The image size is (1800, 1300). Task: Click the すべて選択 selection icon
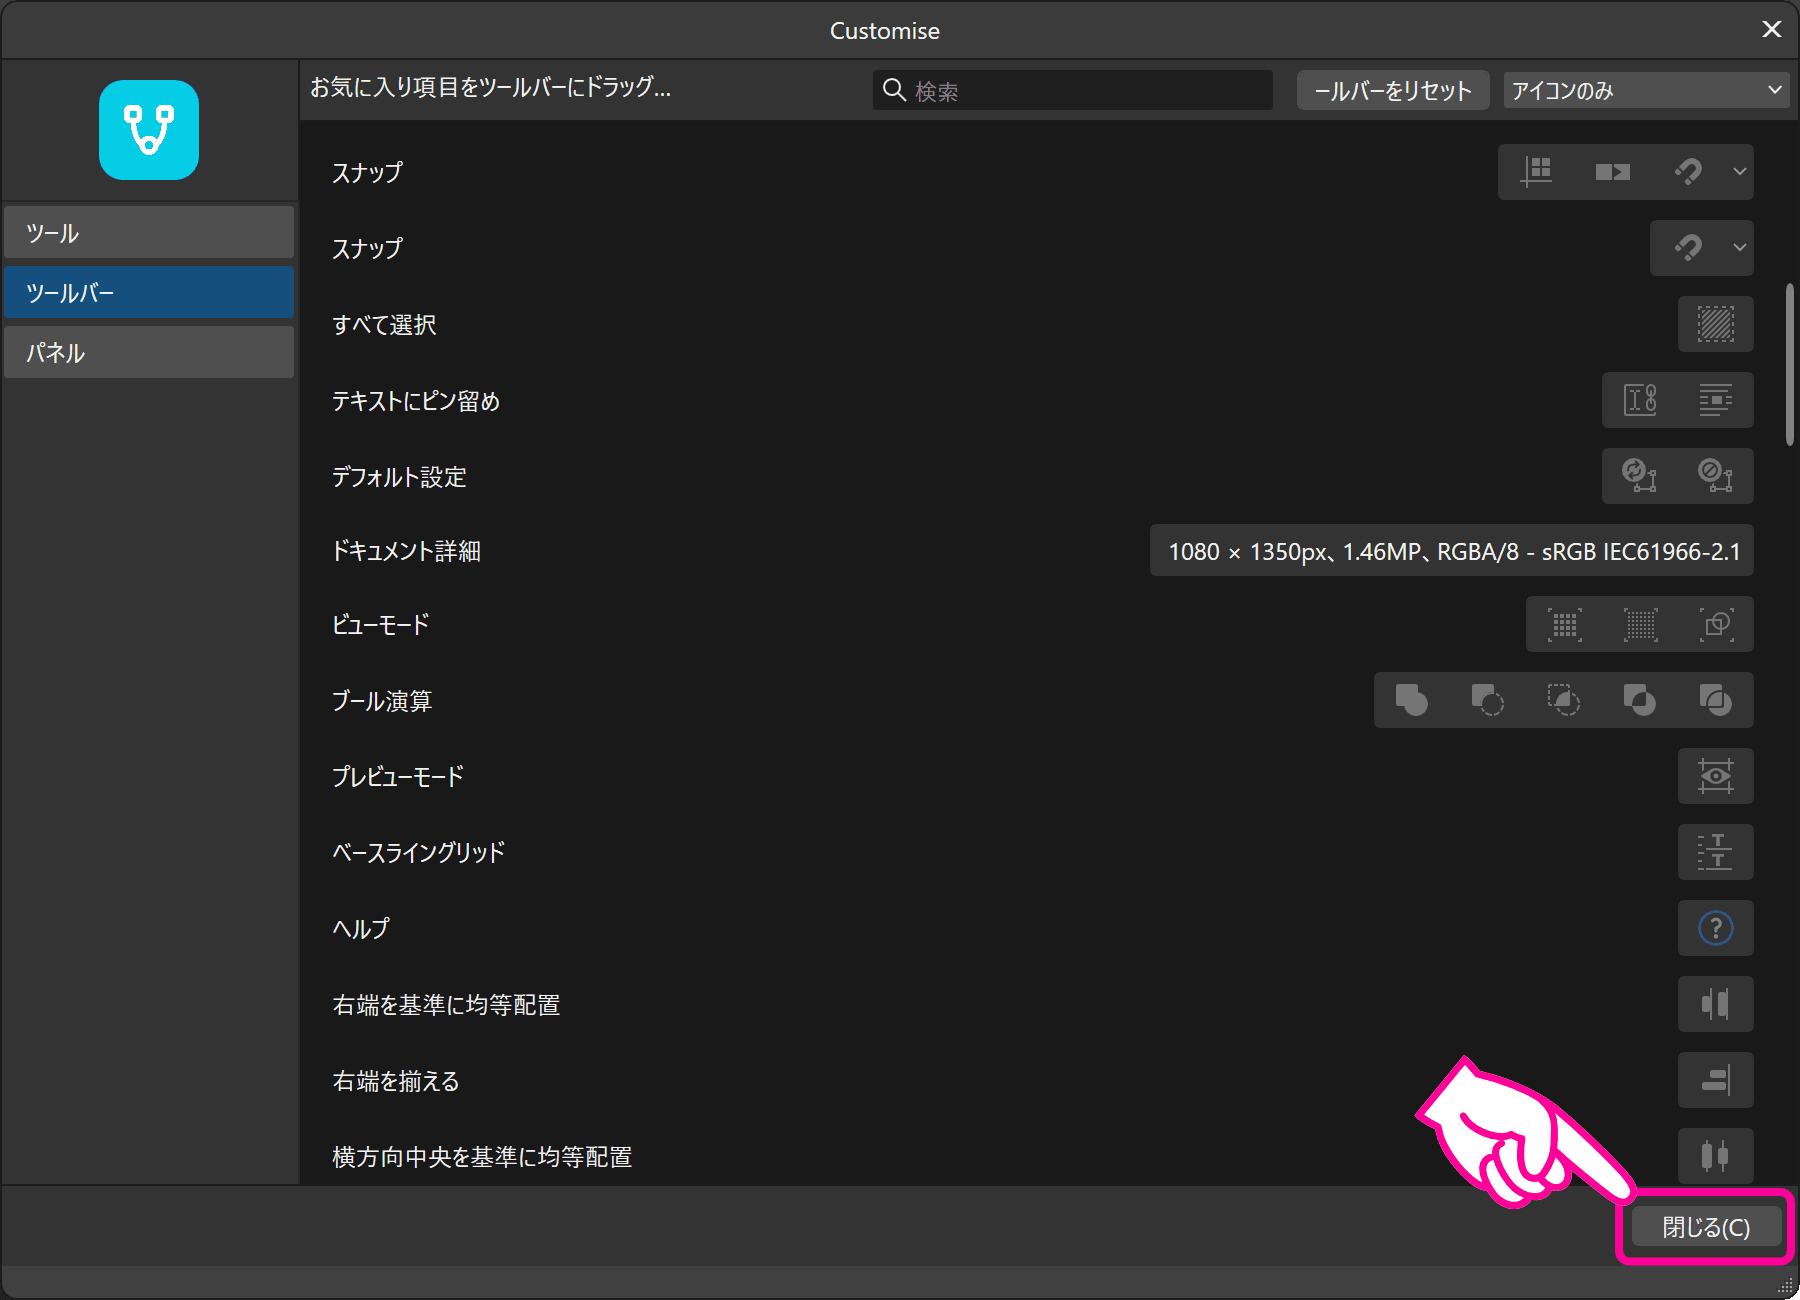[x=1715, y=324]
